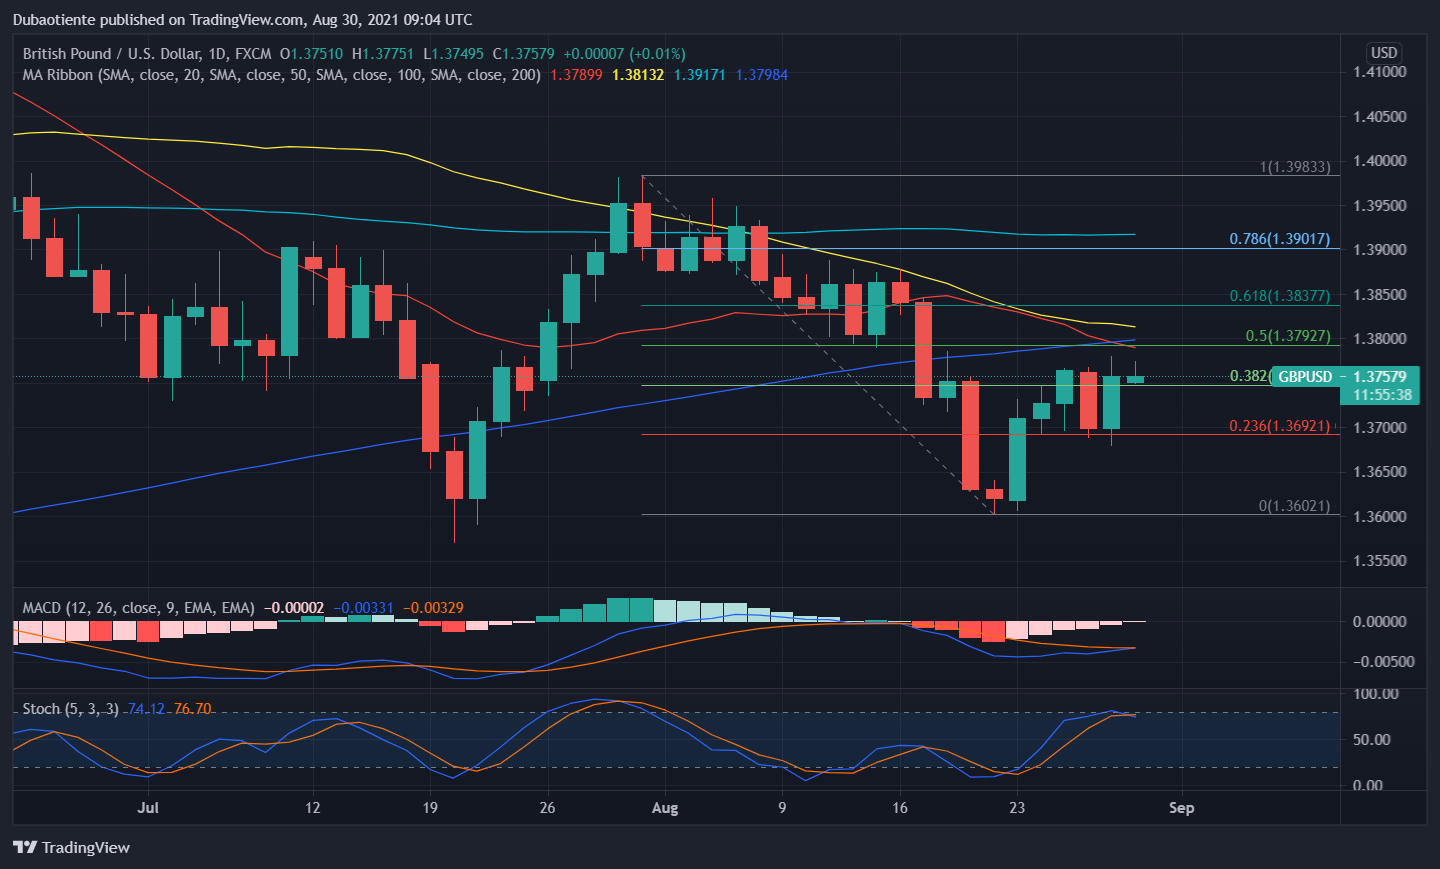Click the Fib 0(1.36021) level label
The height and width of the screenshot is (869, 1440).
(x=1295, y=506)
